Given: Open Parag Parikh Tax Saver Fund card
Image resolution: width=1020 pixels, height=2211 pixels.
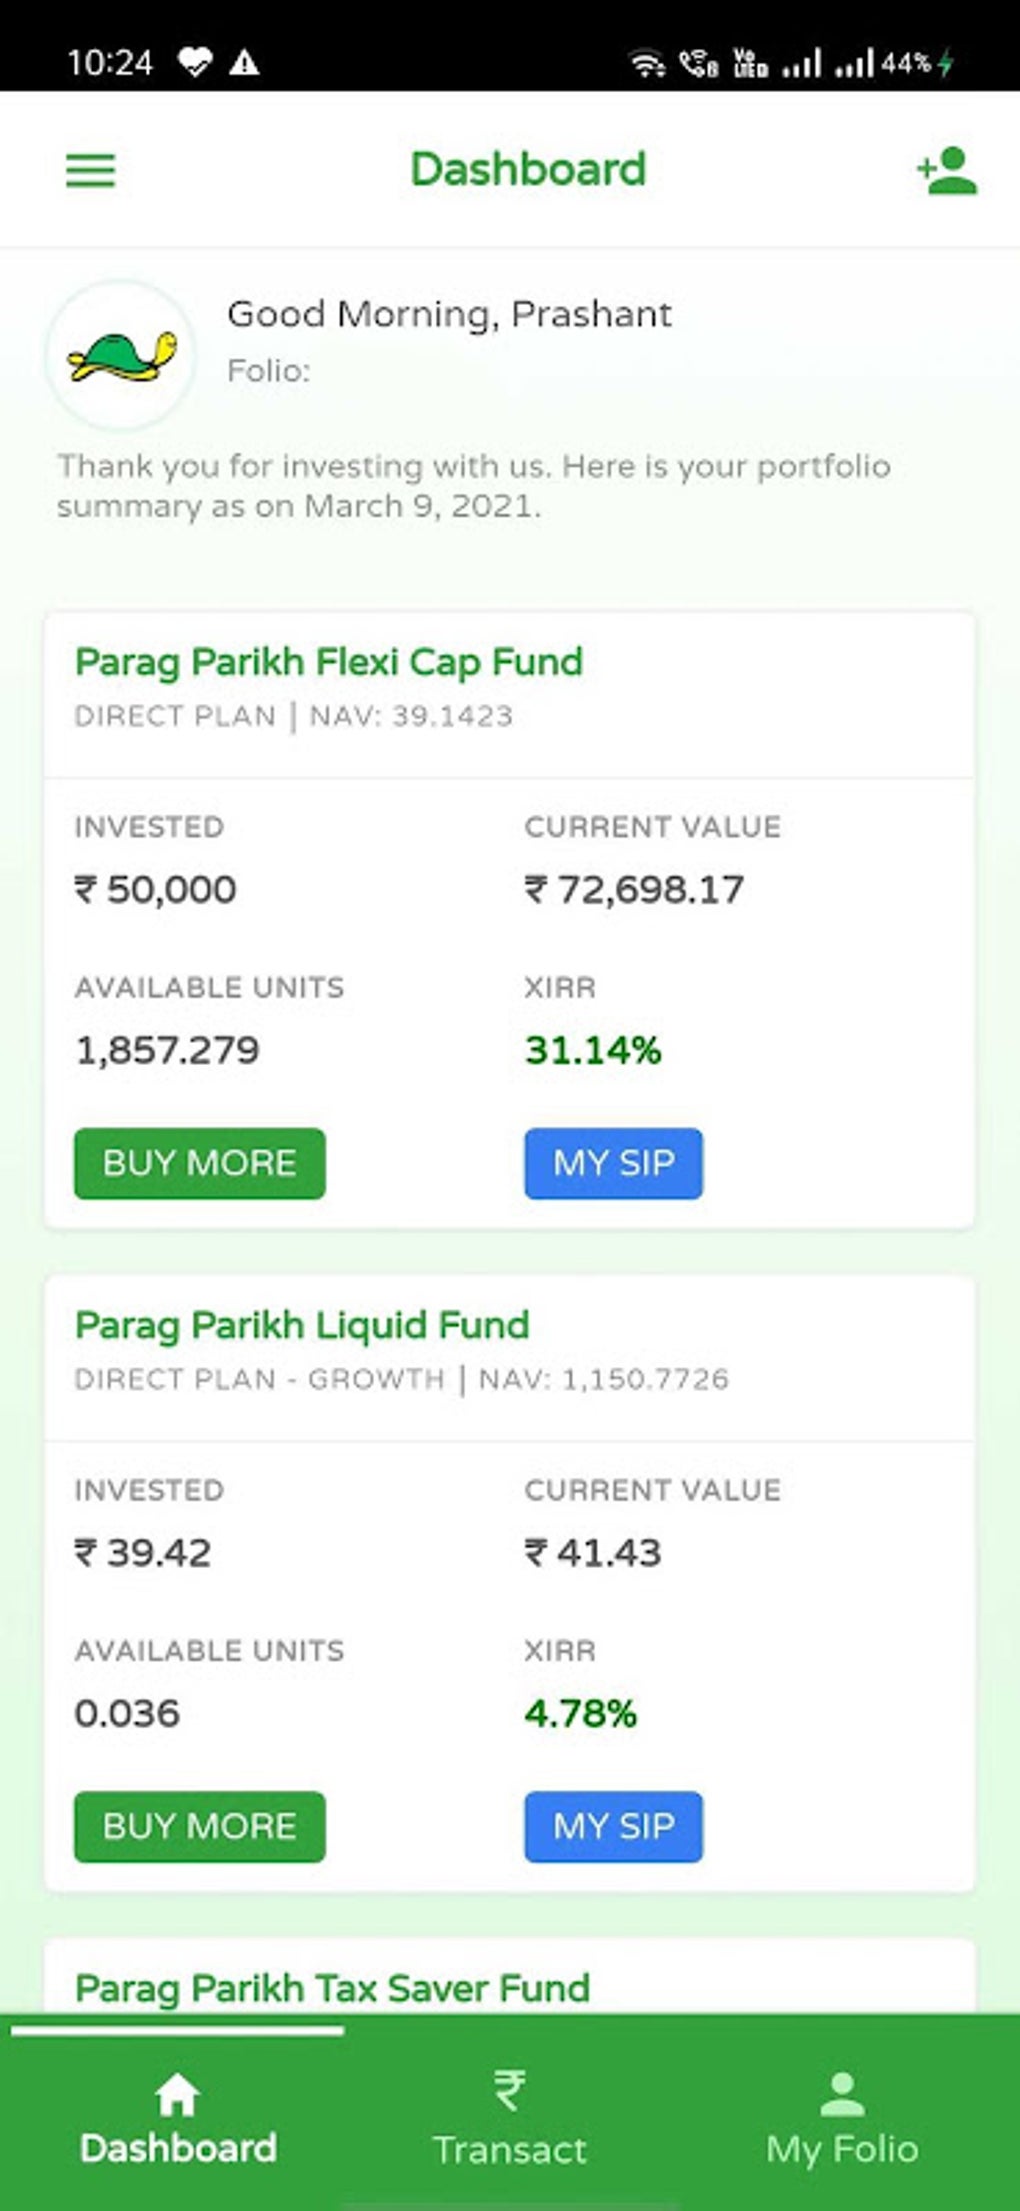Looking at the screenshot, I should pyautogui.click(x=332, y=1988).
